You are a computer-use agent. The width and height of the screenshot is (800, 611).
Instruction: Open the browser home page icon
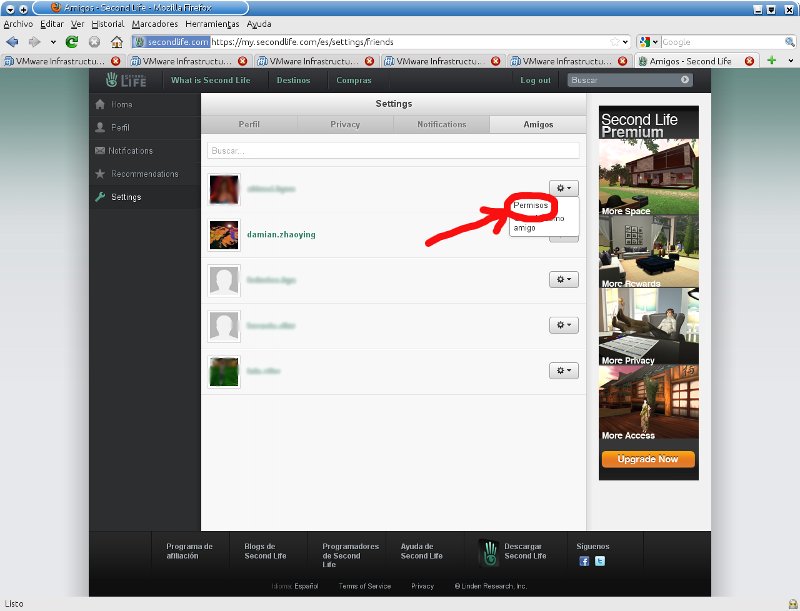117,42
